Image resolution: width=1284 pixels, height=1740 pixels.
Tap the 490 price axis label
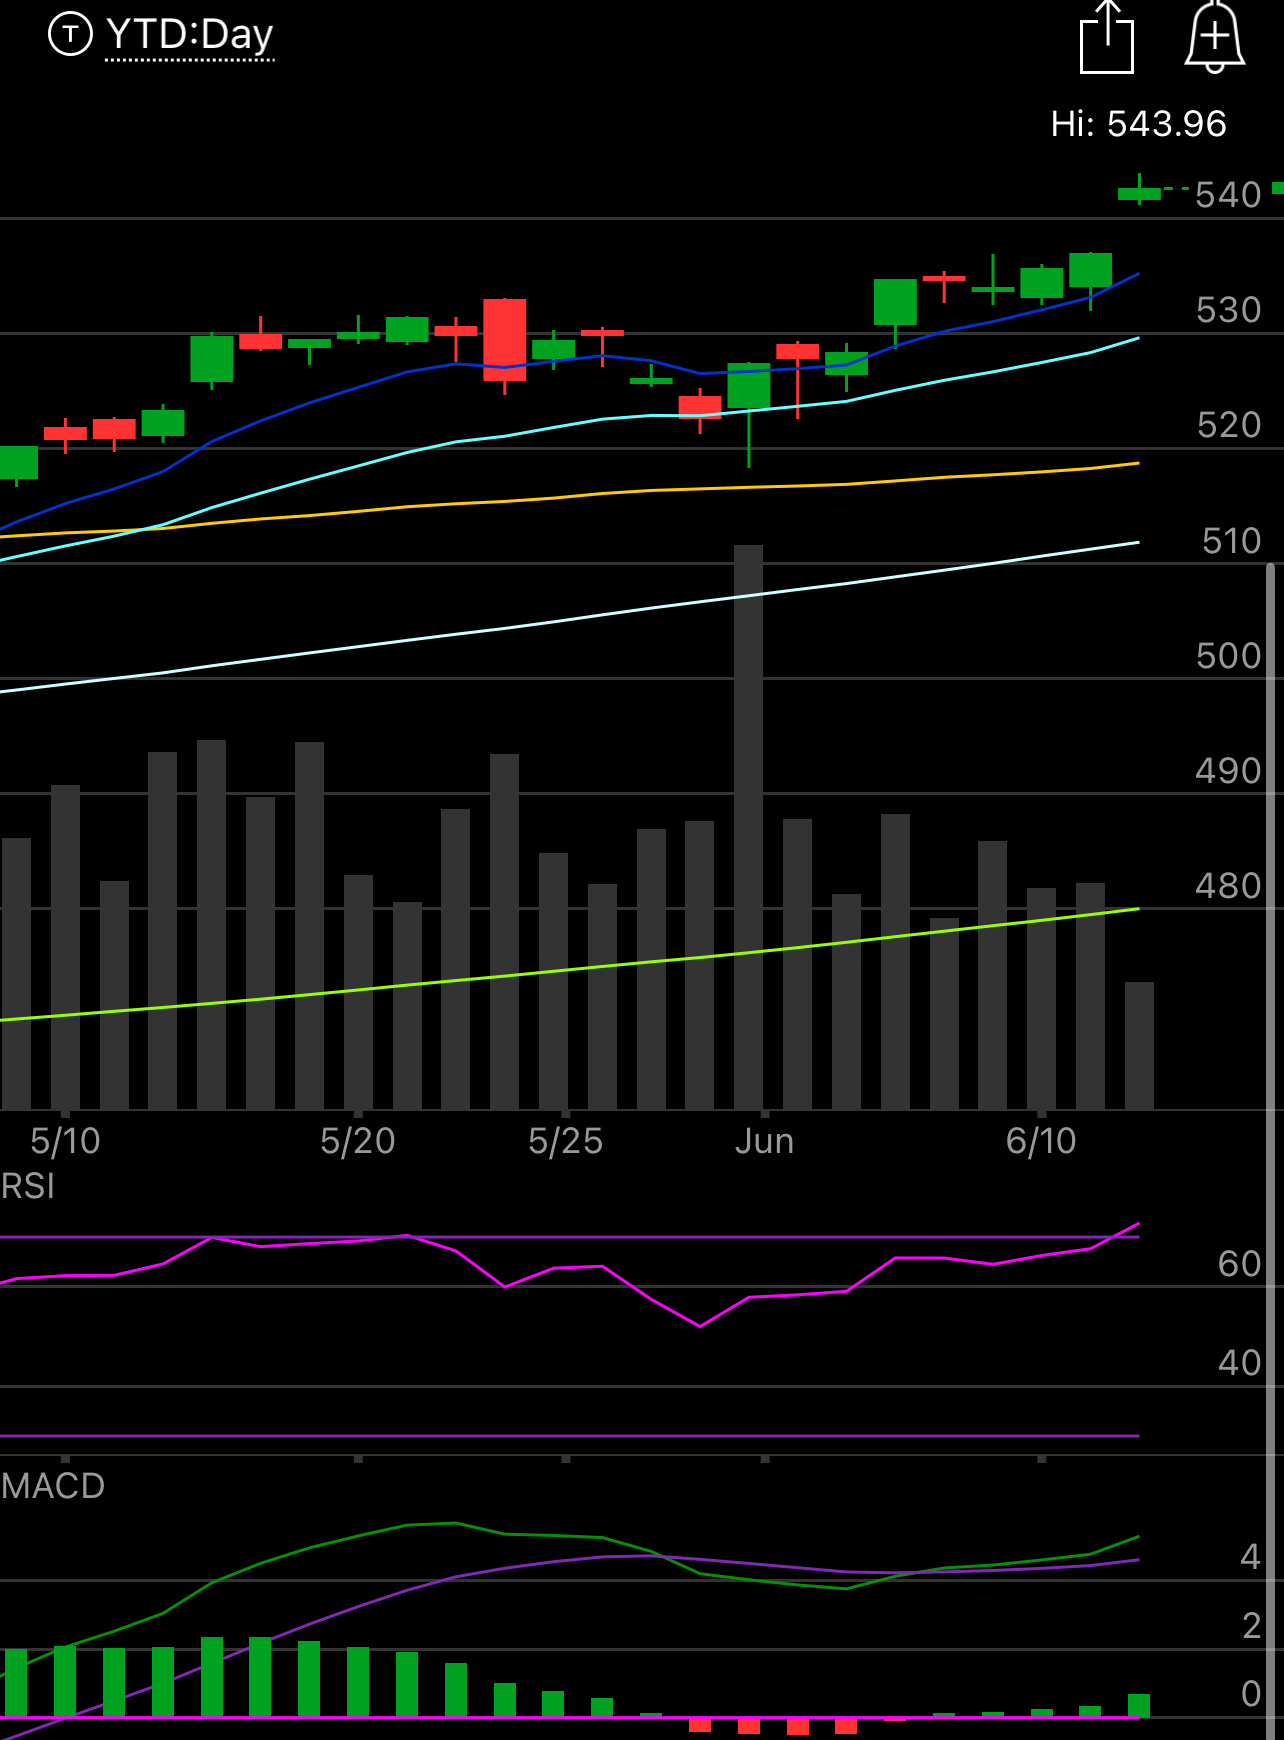coord(1228,771)
